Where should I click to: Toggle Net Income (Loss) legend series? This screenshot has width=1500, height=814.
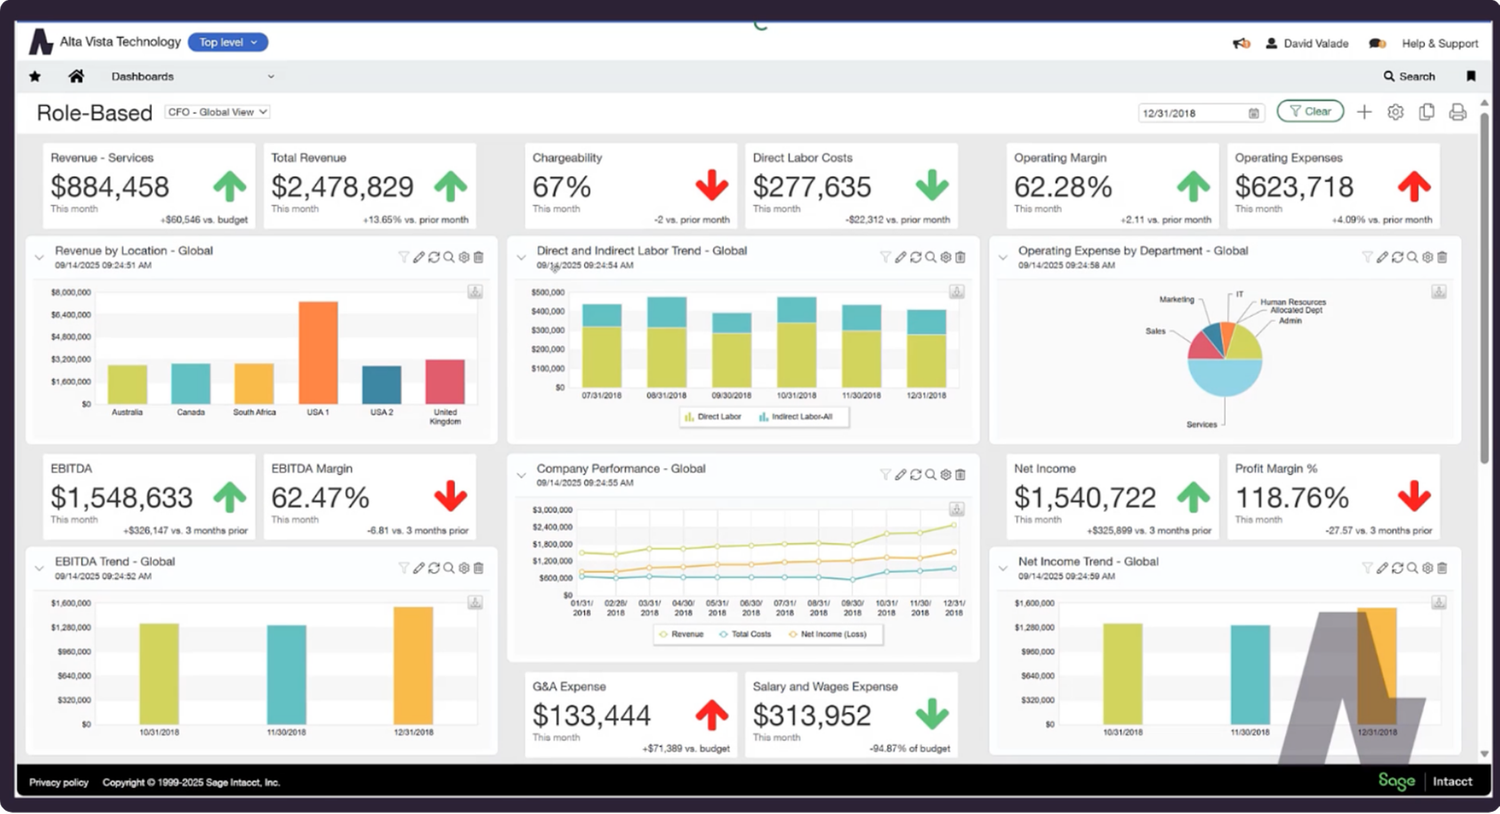(827, 634)
